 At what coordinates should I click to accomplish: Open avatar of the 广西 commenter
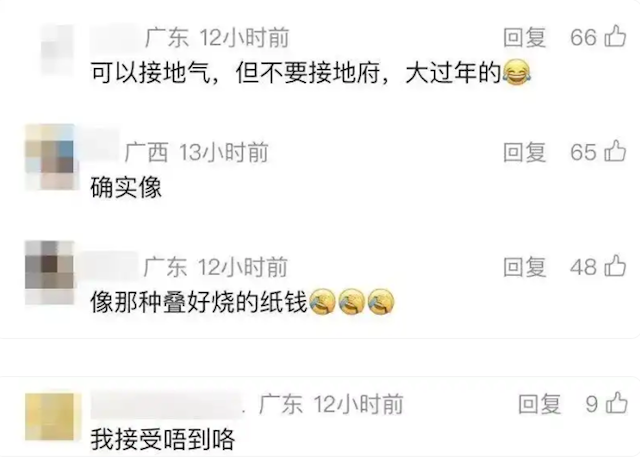(50, 158)
